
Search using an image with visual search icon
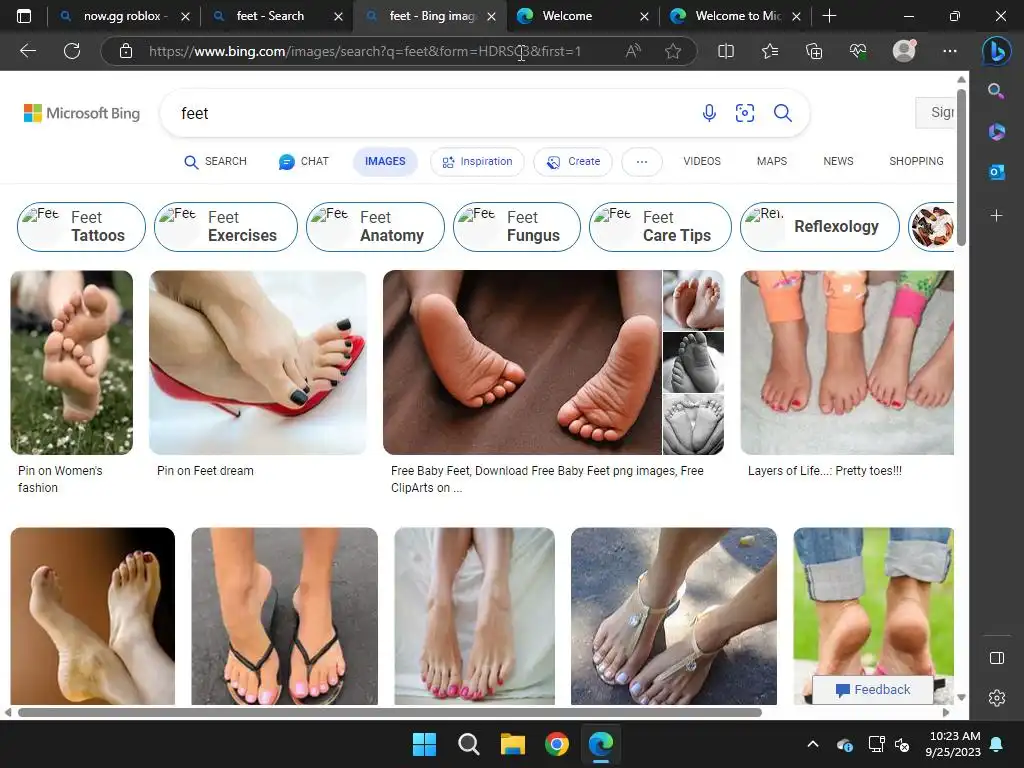(745, 113)
